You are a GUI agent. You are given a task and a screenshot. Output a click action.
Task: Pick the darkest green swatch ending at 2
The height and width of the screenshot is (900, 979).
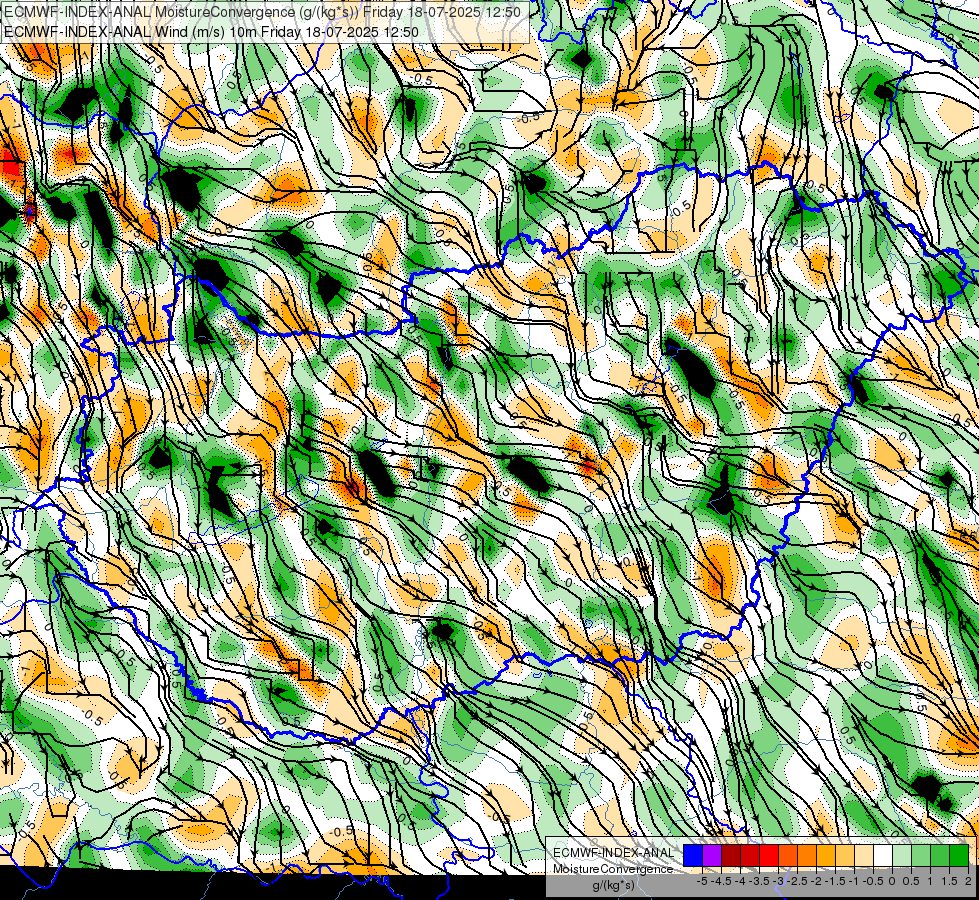959,856
